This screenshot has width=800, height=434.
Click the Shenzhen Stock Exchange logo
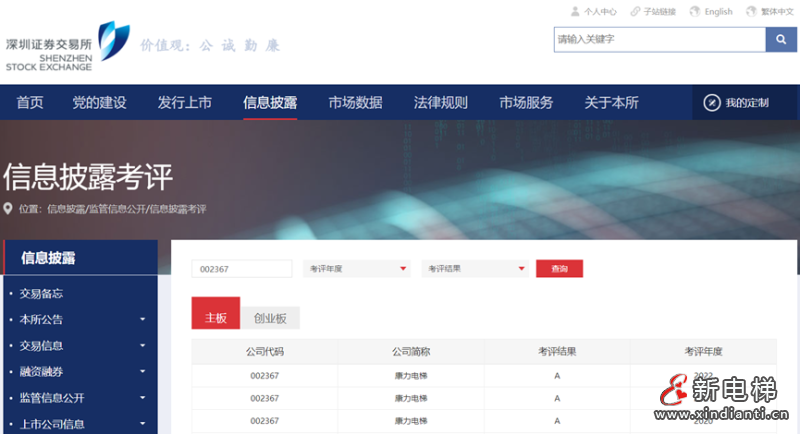click(66, 46)
